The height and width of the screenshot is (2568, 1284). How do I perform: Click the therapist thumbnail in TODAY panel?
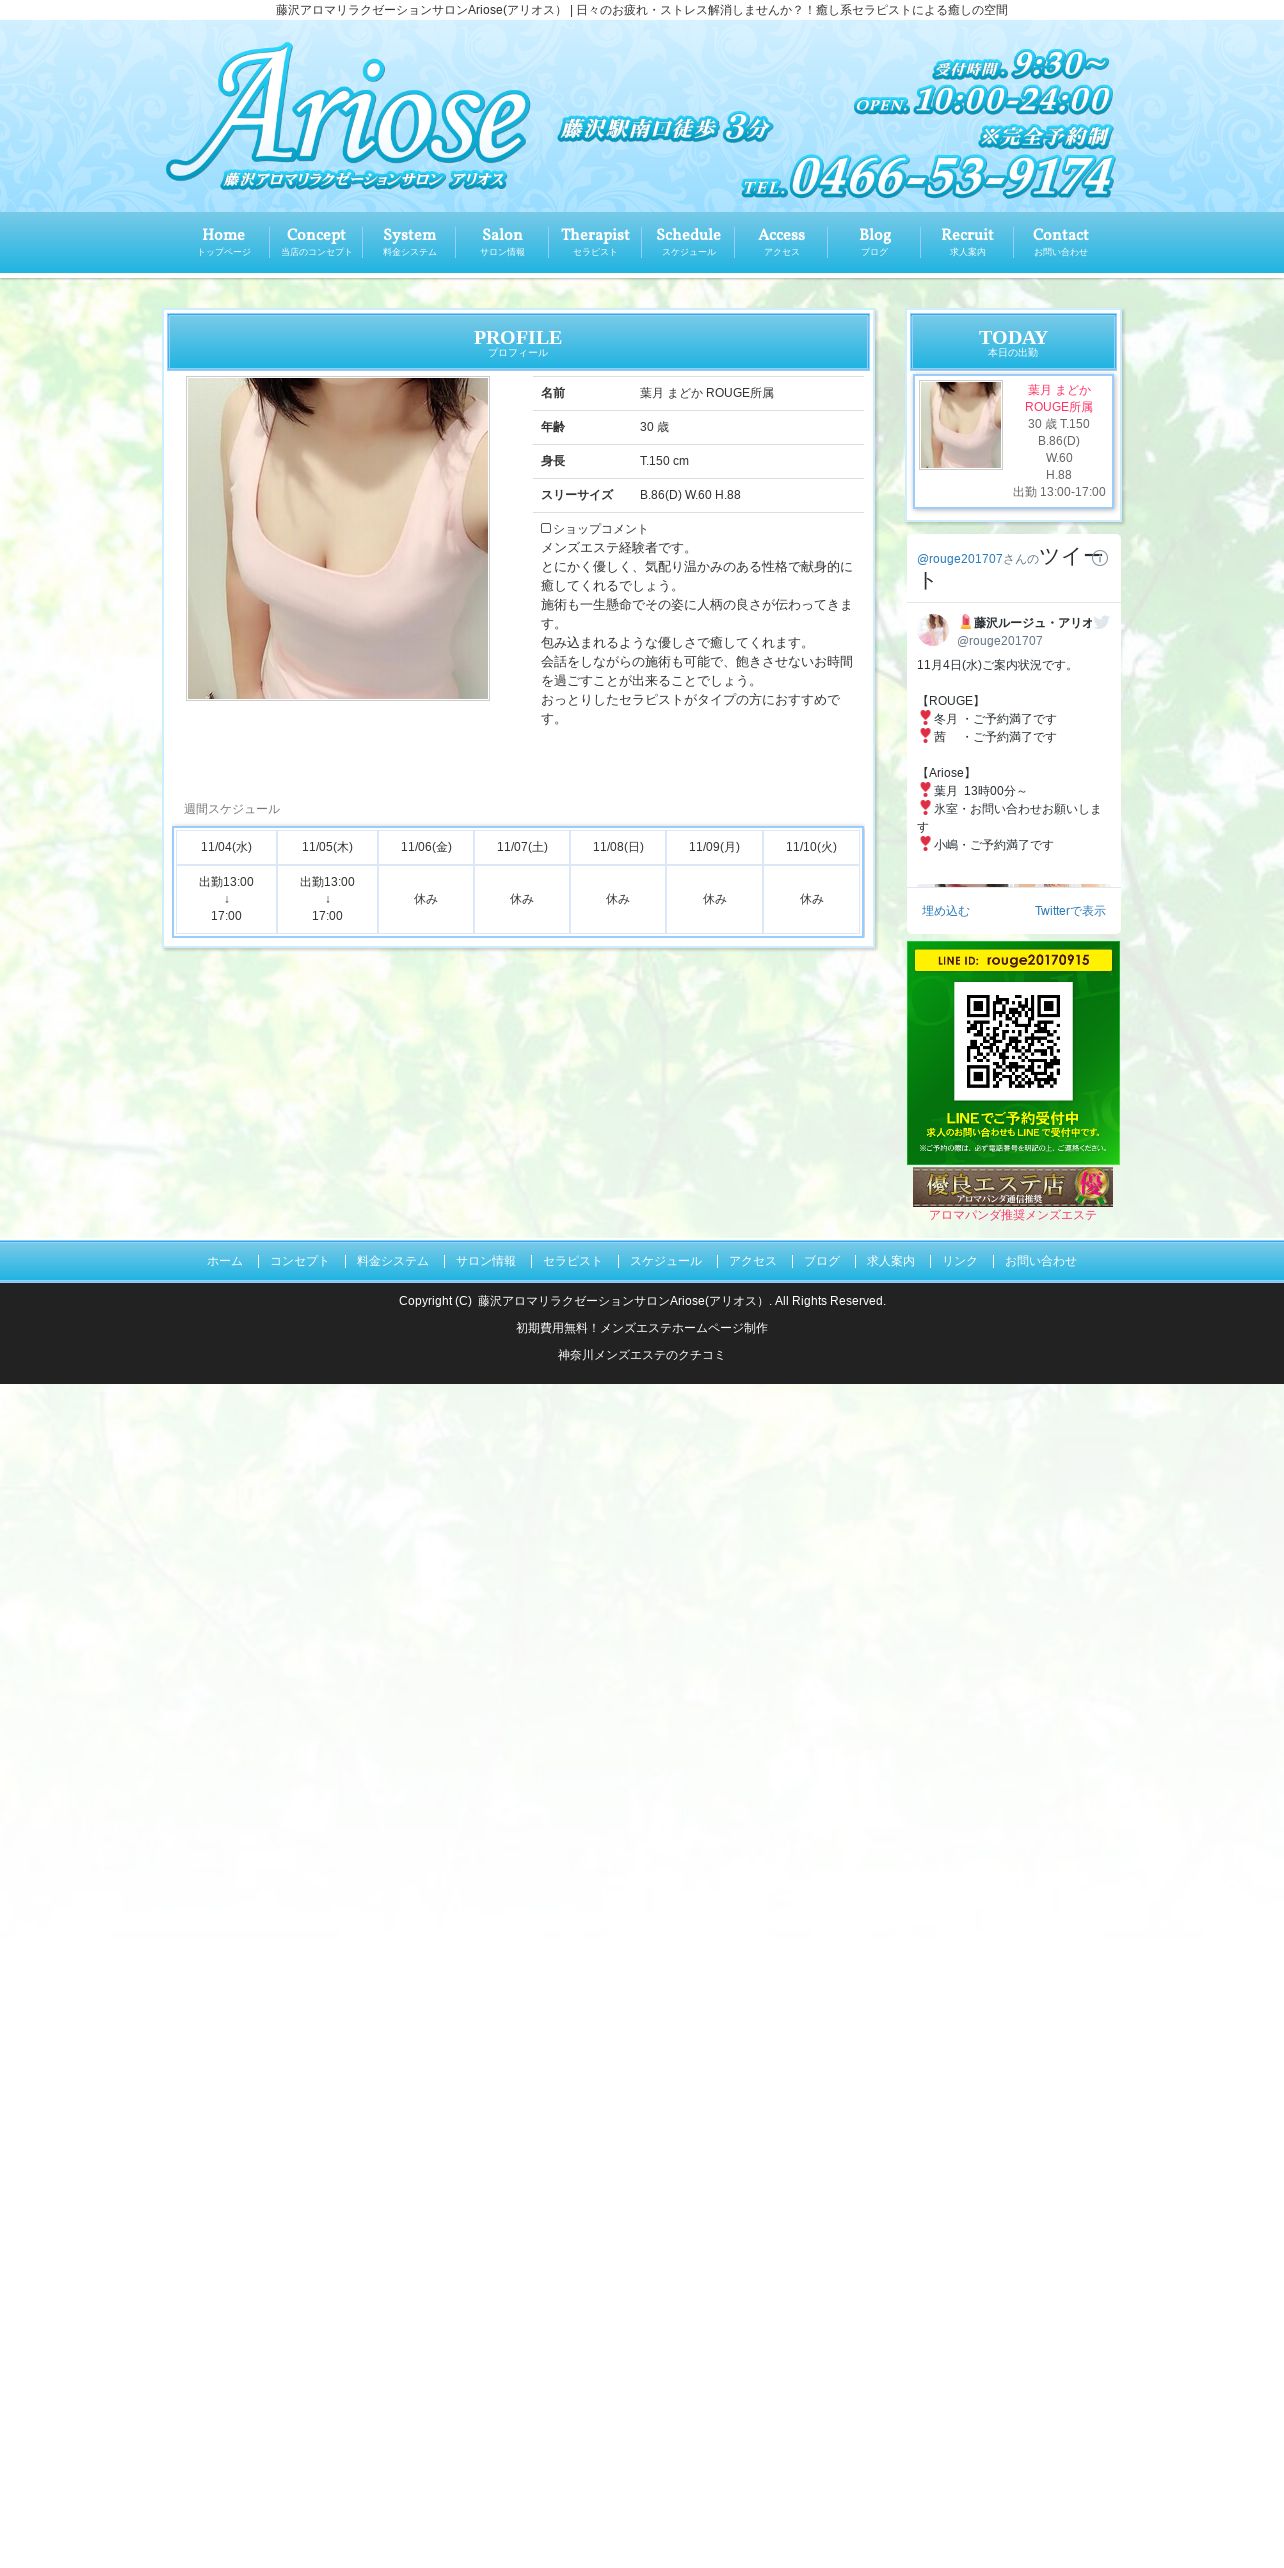coord(960,424)
